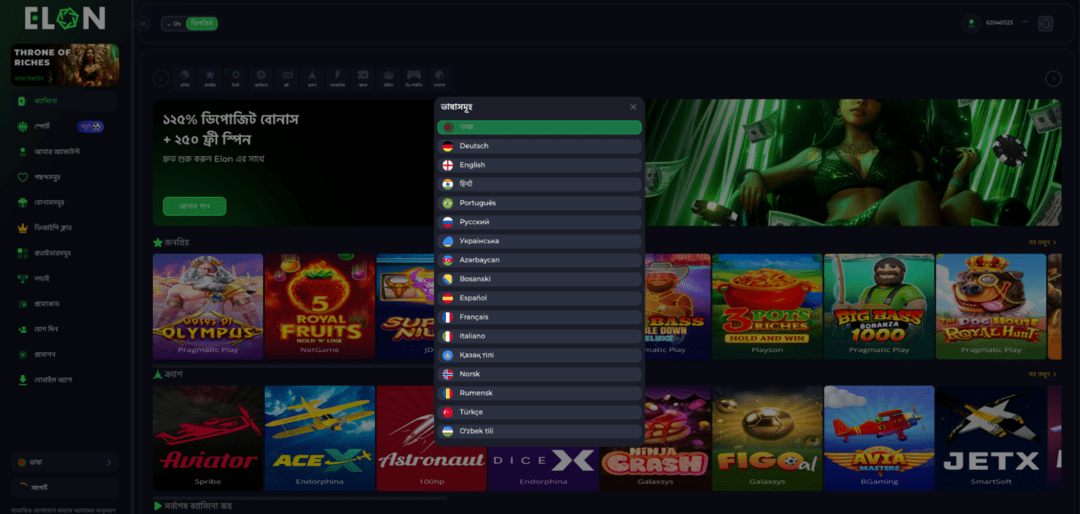Choose Українська from the language list
The image size is (1080, 514).
tap(539, 241)
